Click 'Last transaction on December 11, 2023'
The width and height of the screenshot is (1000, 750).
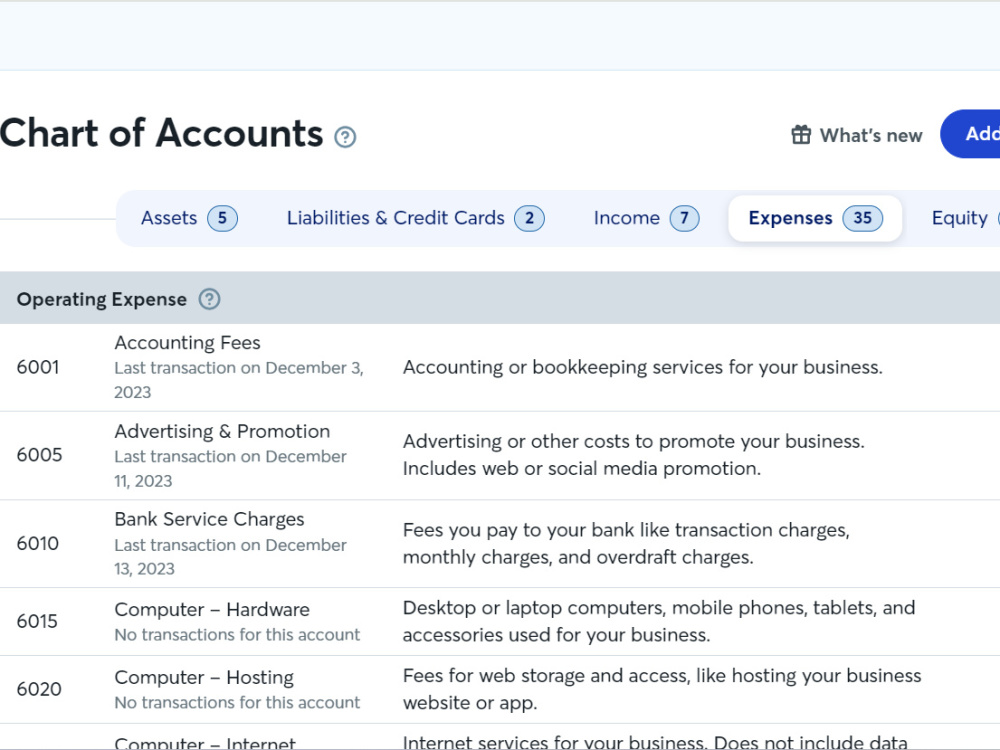(230, 469)
